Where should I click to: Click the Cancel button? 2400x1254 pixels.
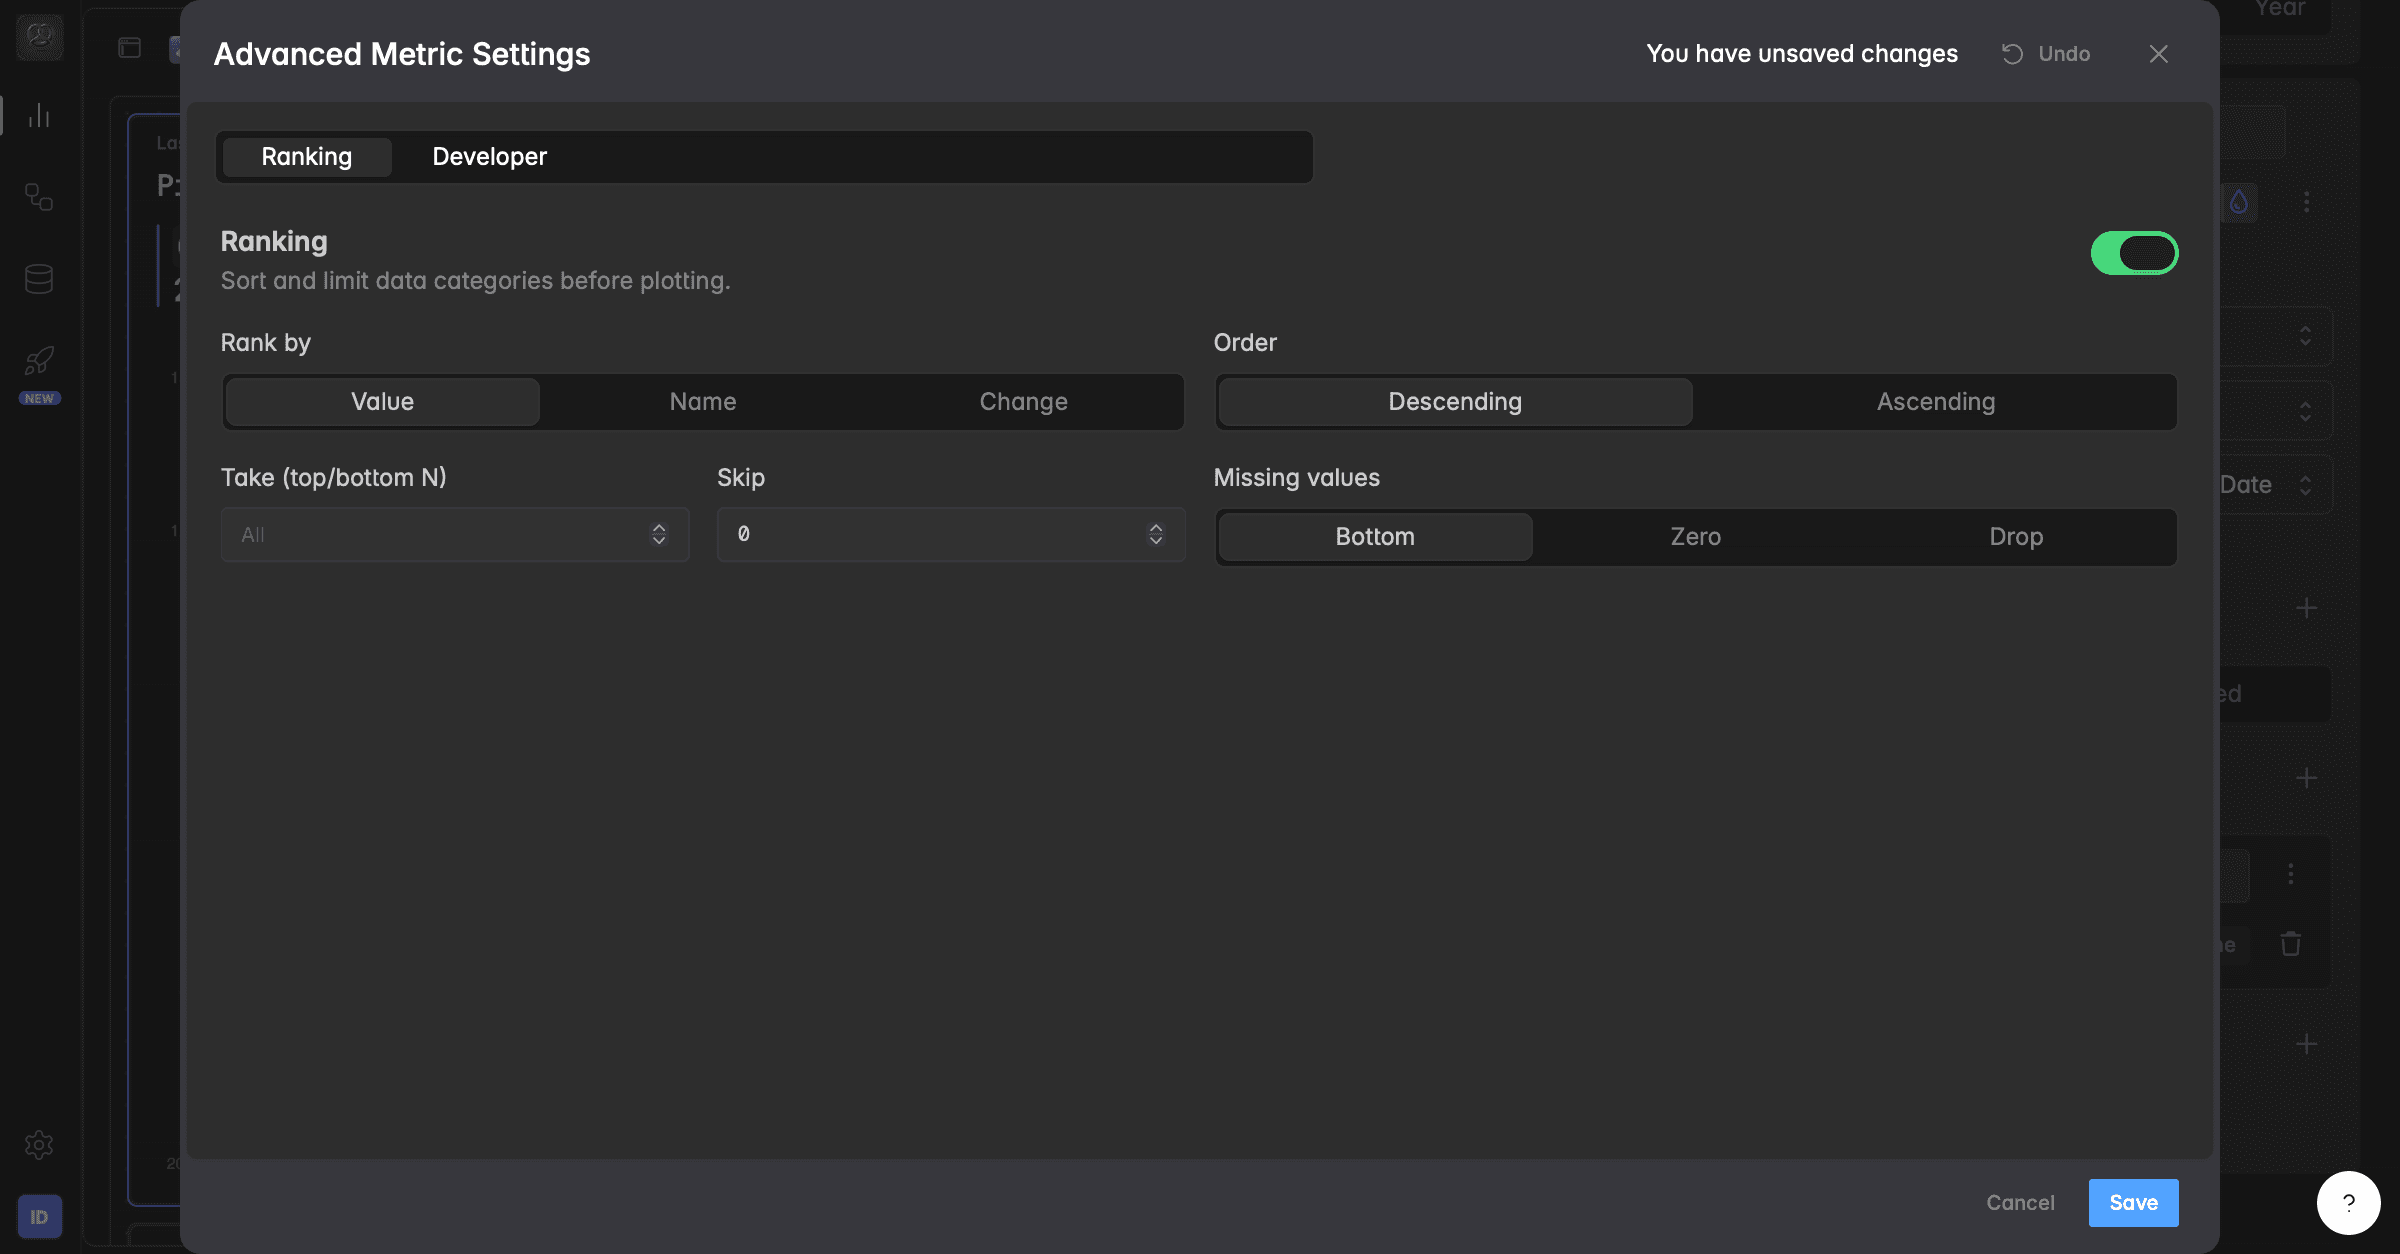pos(2020,1203)
